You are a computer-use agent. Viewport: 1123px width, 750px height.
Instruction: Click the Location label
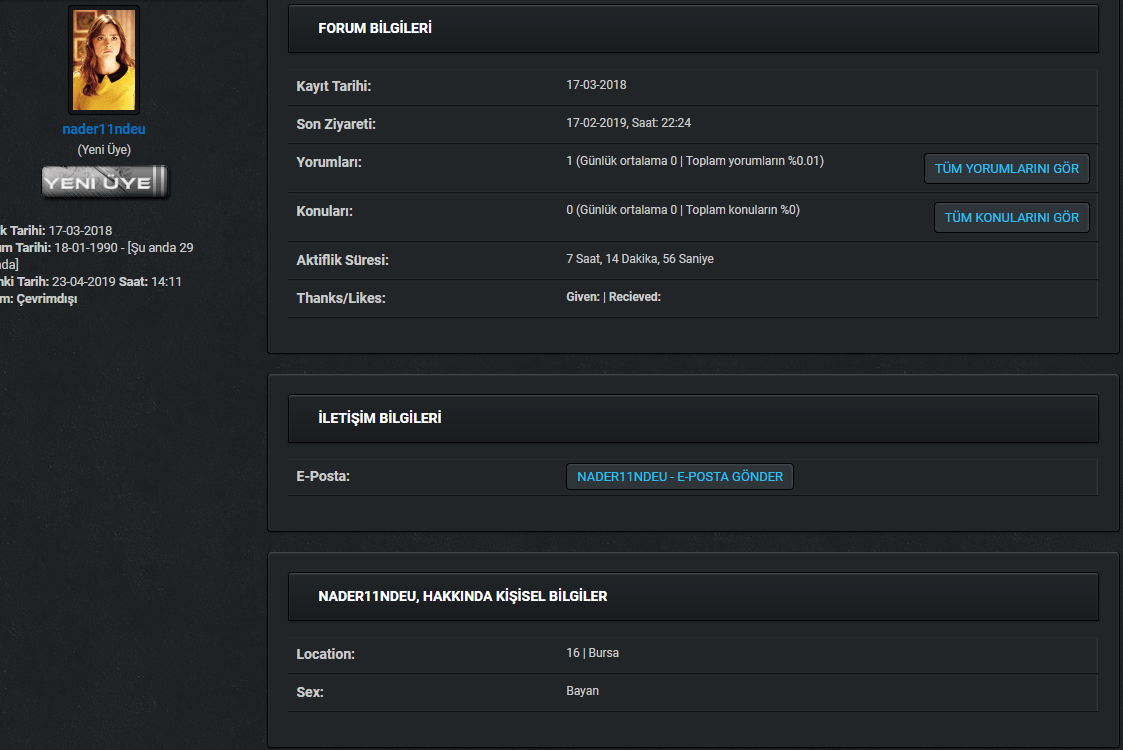325,654
